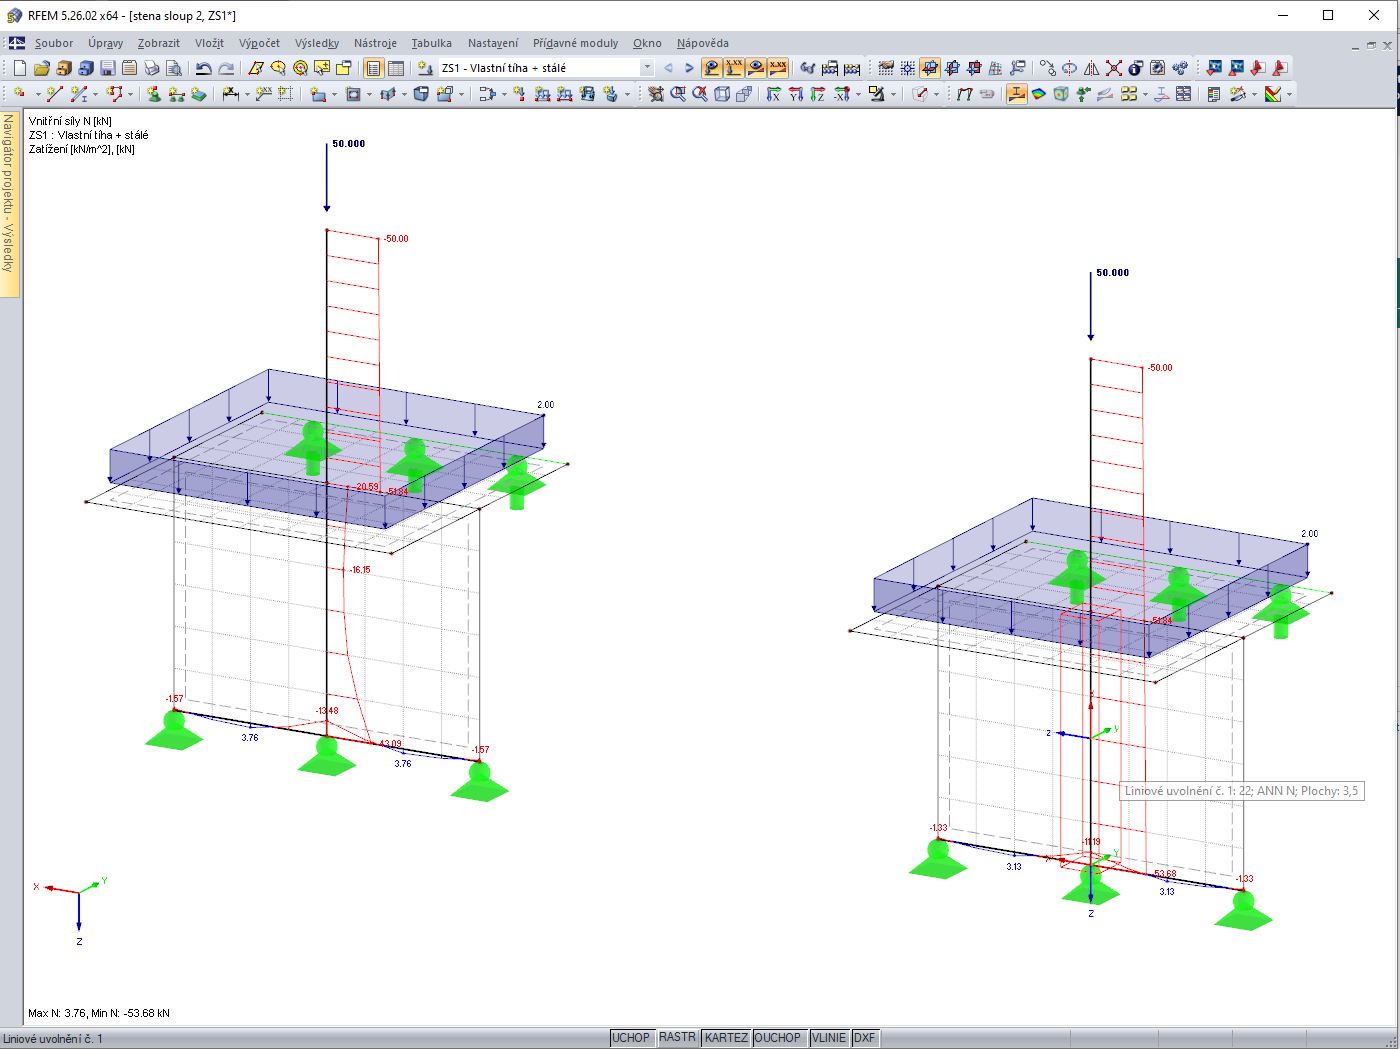
Task: Expand the -X view direction dropdown arrow
Action: (858, 94)
